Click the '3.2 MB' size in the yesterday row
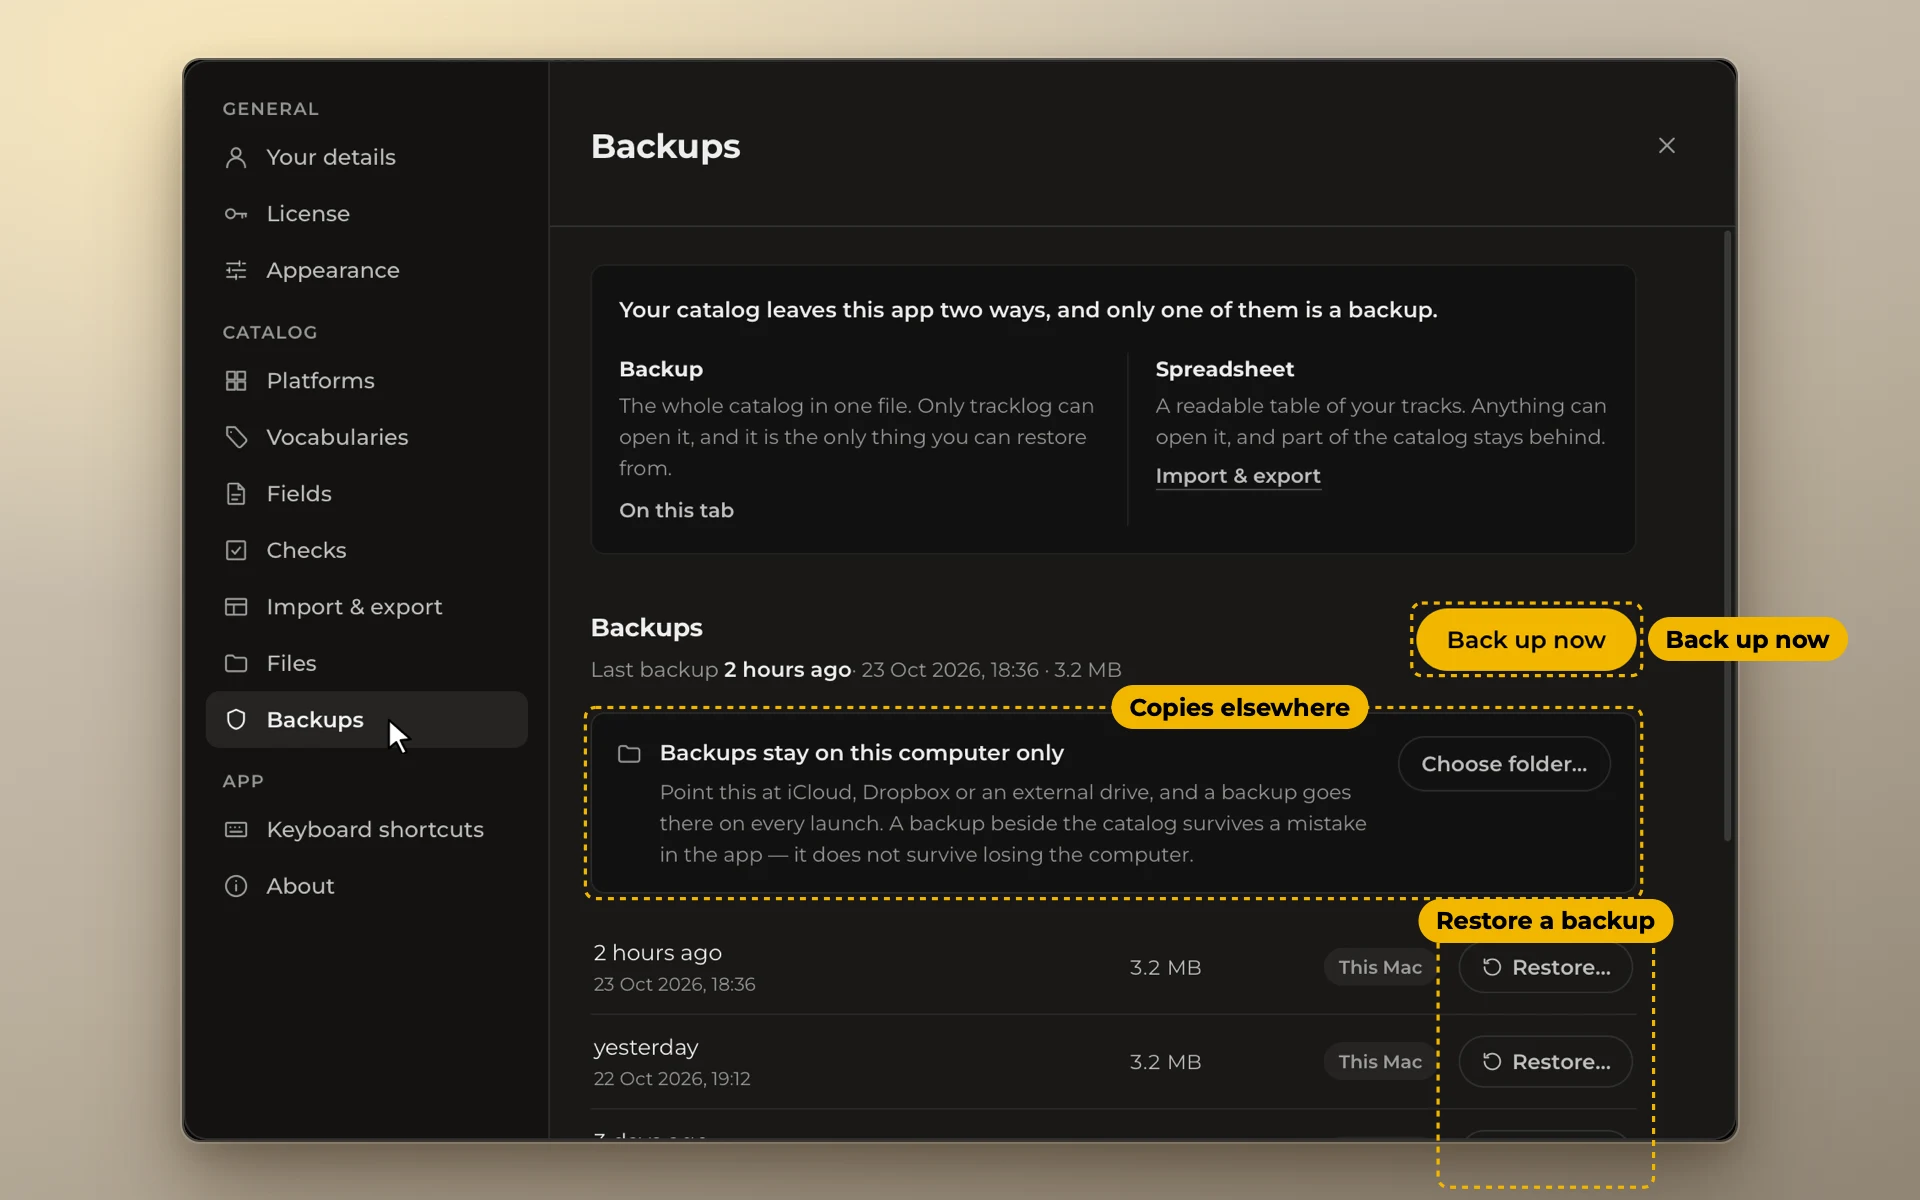 coord(1165,1062)
